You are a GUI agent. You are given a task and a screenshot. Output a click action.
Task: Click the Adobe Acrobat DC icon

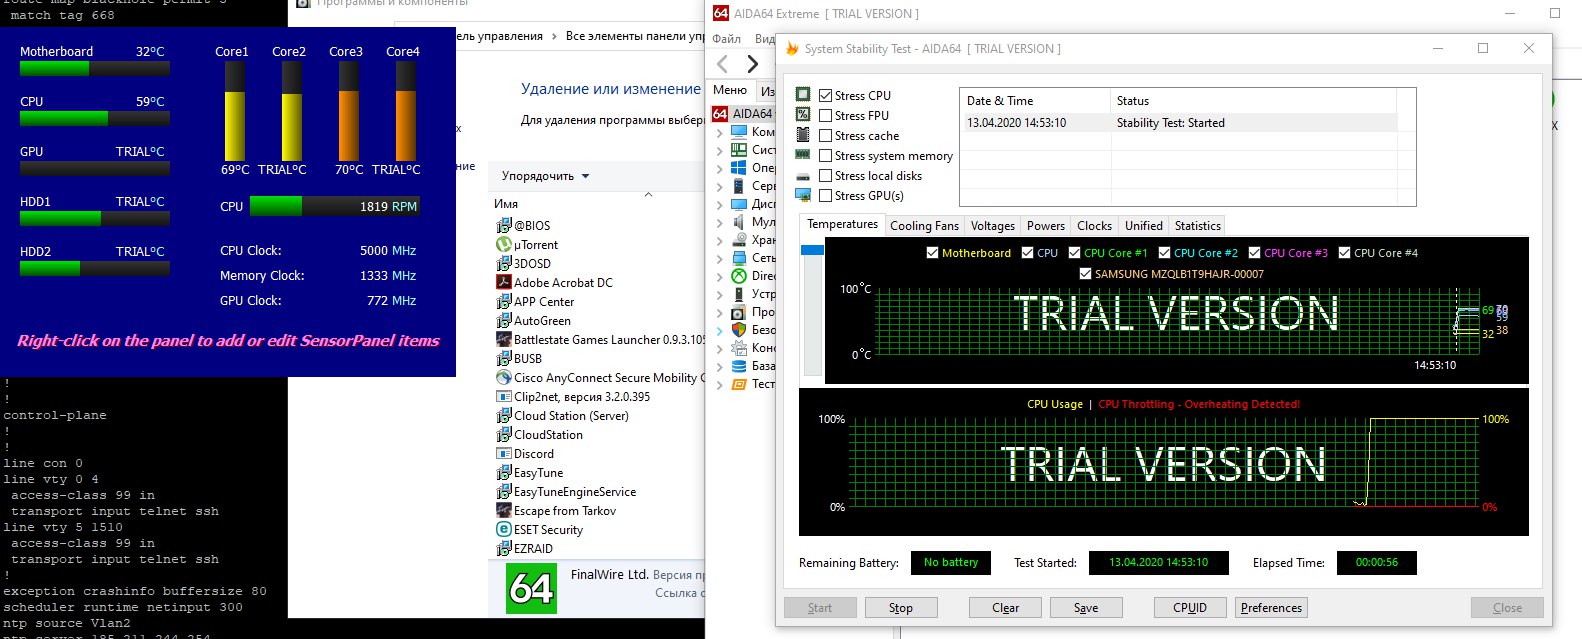(x=504, y=282)
